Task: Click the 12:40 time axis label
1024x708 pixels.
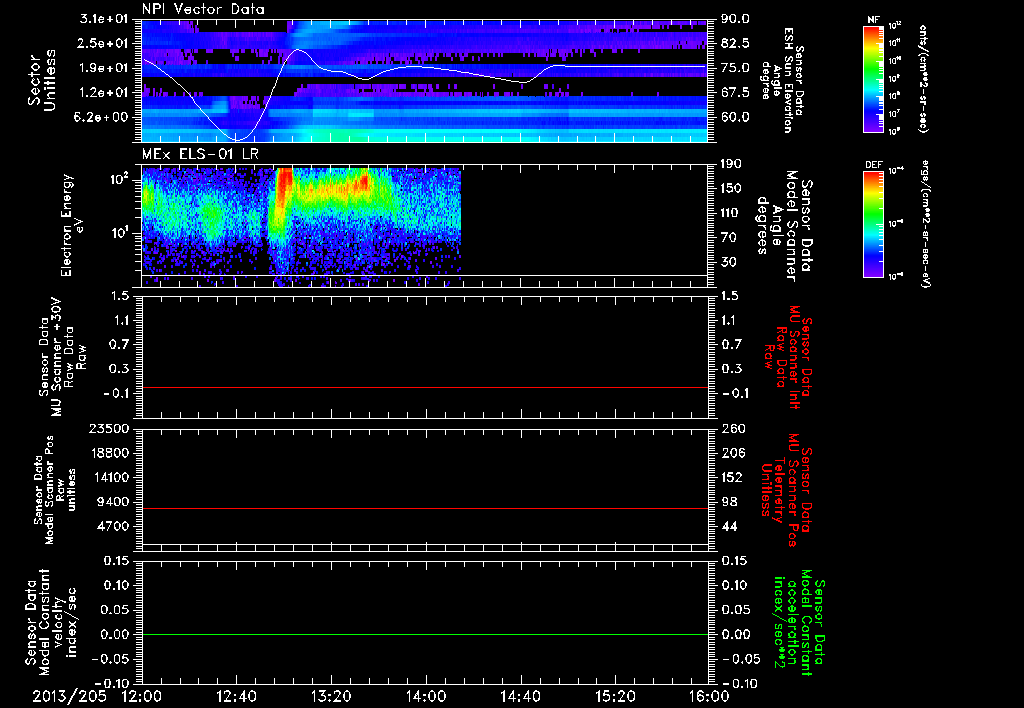Action: tap(236, 696)
